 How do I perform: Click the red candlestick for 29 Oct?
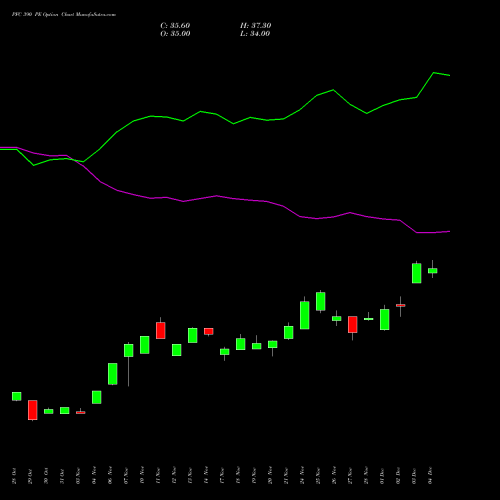point(33,410)
